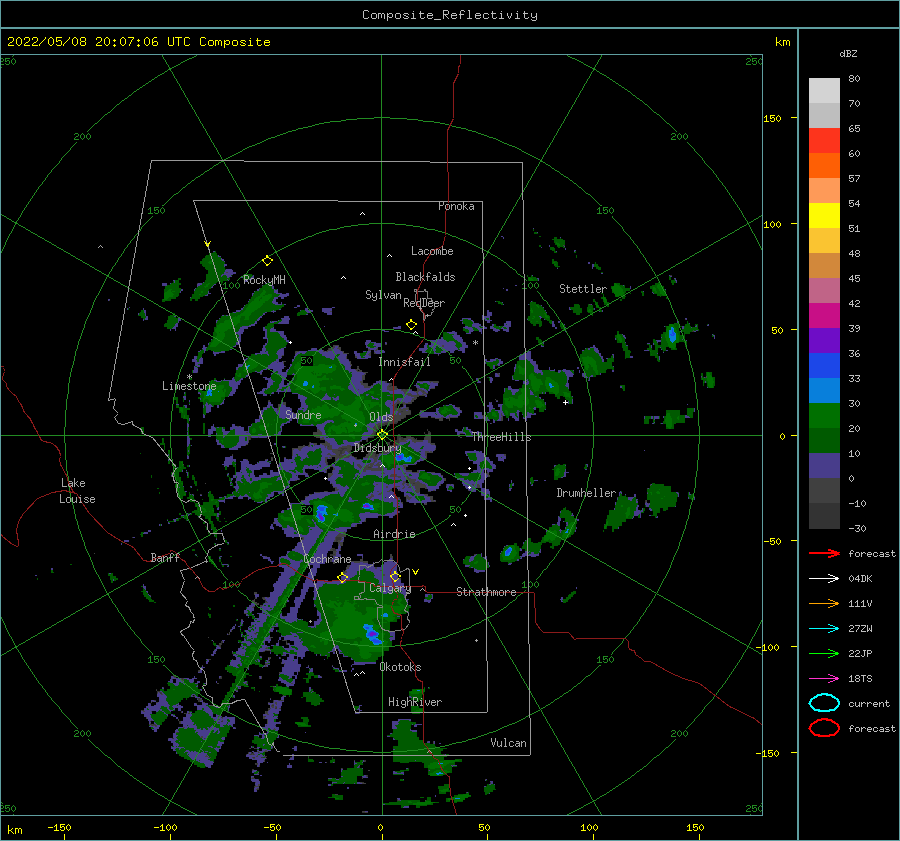Image resolution: width=900 pixels, height=841 pixels.
Task: Pick the red 60-65 dBZ color swatch
Action: tap(824, 141)
